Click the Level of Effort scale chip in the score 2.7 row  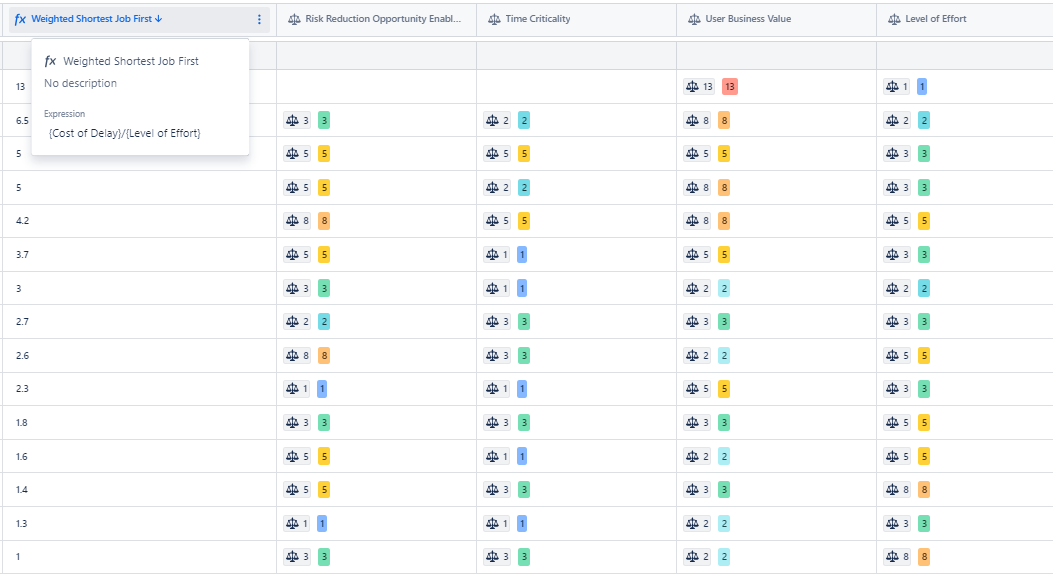pos(897,322)
